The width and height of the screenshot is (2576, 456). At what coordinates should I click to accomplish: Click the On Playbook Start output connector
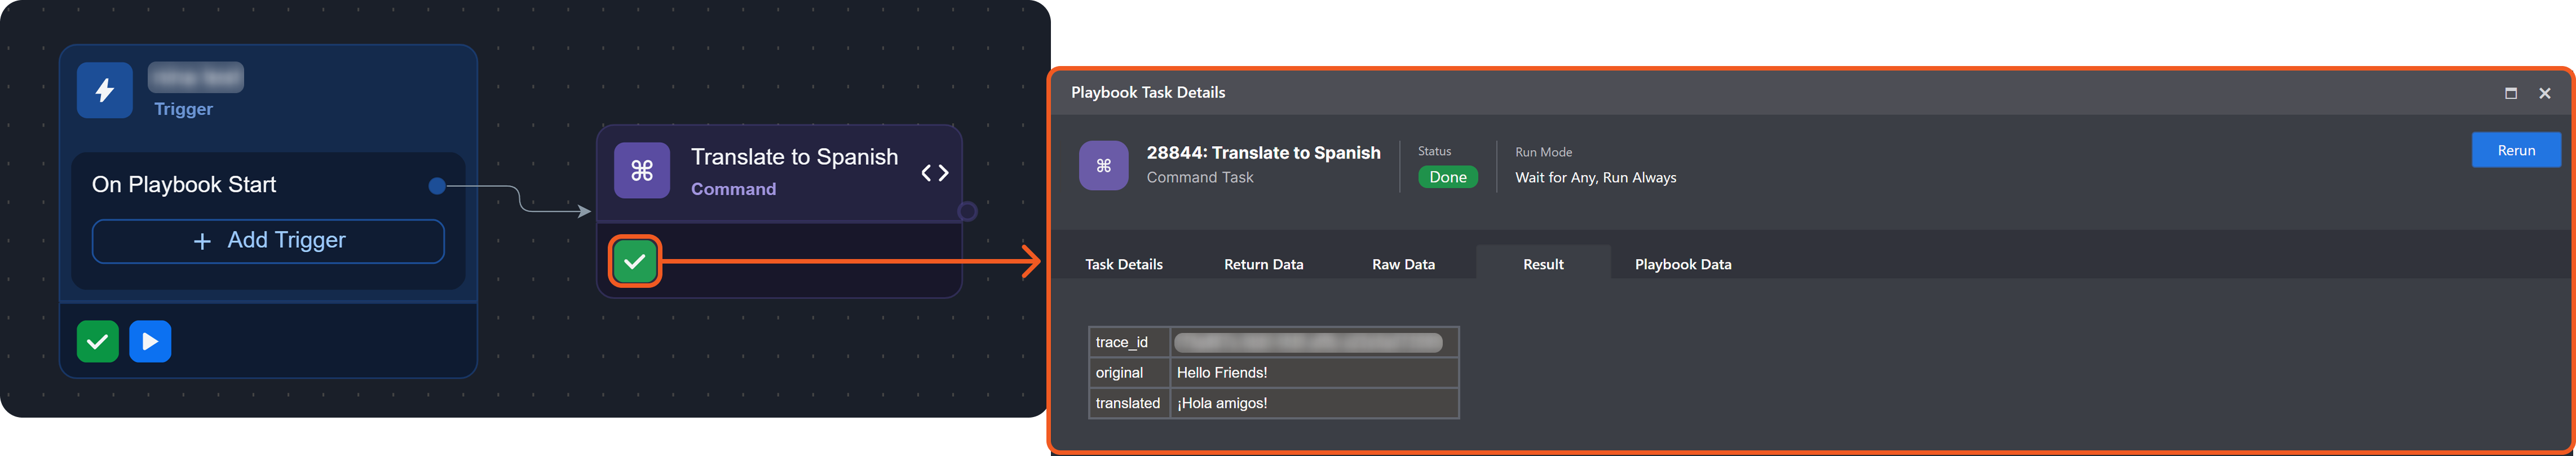(x=437, y=185)
